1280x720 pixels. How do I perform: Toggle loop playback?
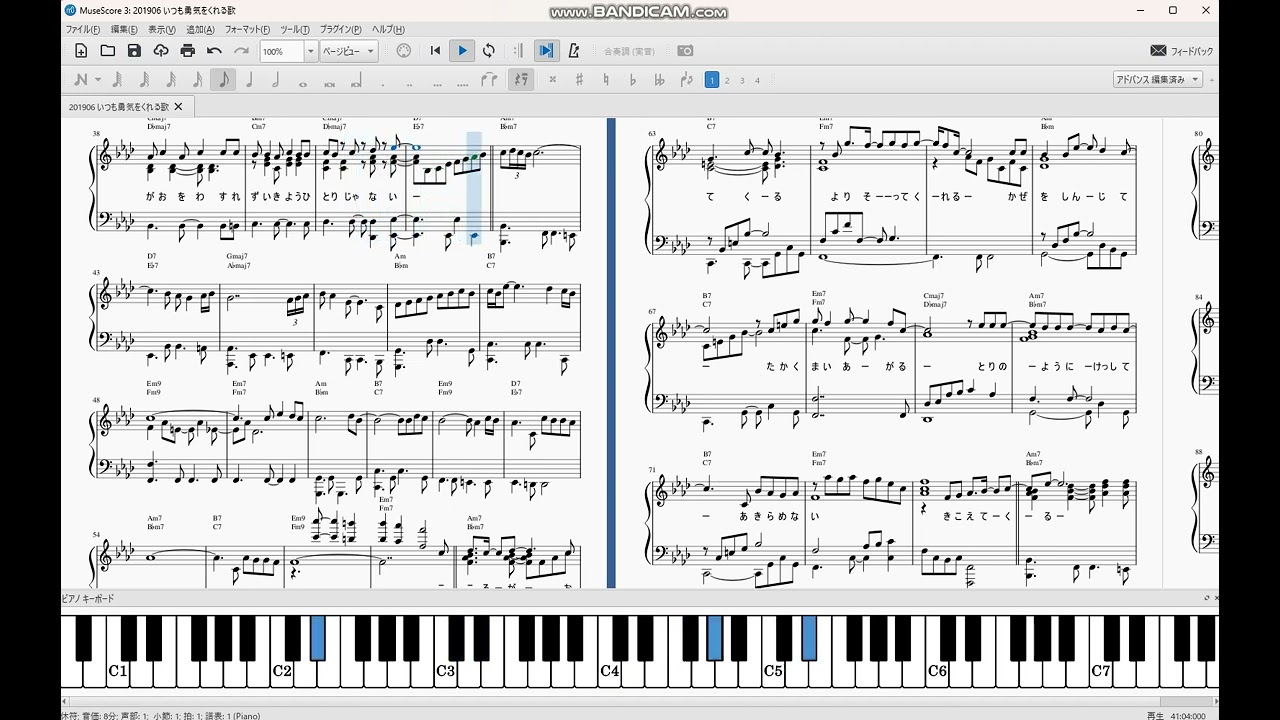489,51
